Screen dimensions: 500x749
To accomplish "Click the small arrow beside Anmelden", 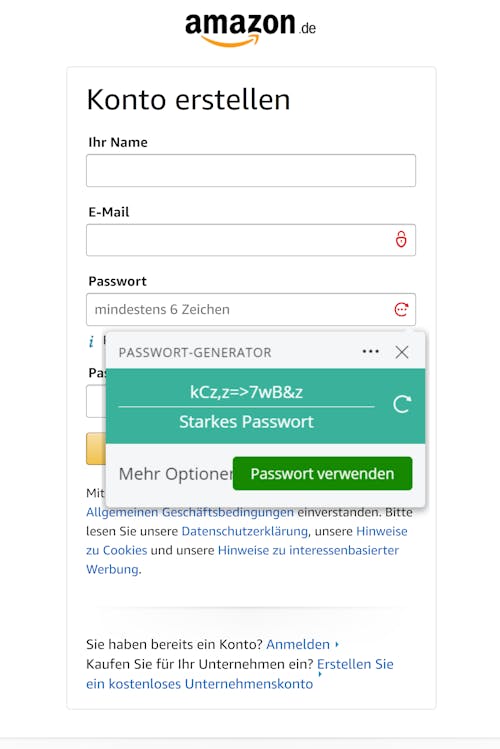I will coord(337,644).
